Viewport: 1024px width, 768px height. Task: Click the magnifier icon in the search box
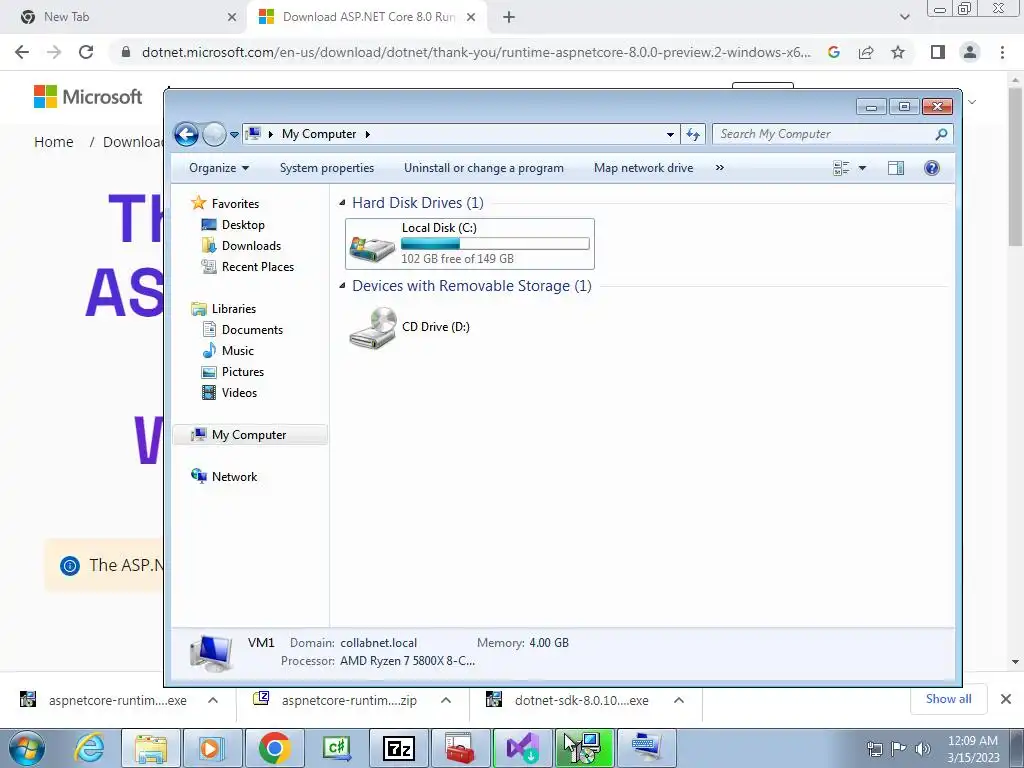tap(941, 135)
